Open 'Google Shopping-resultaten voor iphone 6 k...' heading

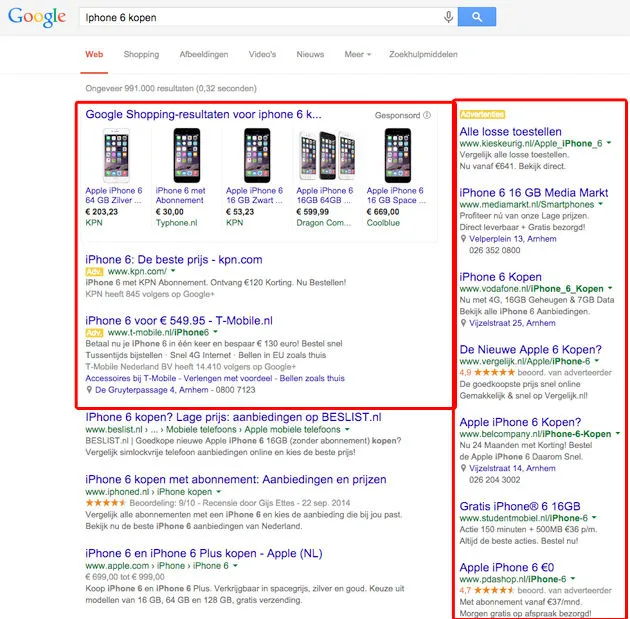tap(203, 114)
